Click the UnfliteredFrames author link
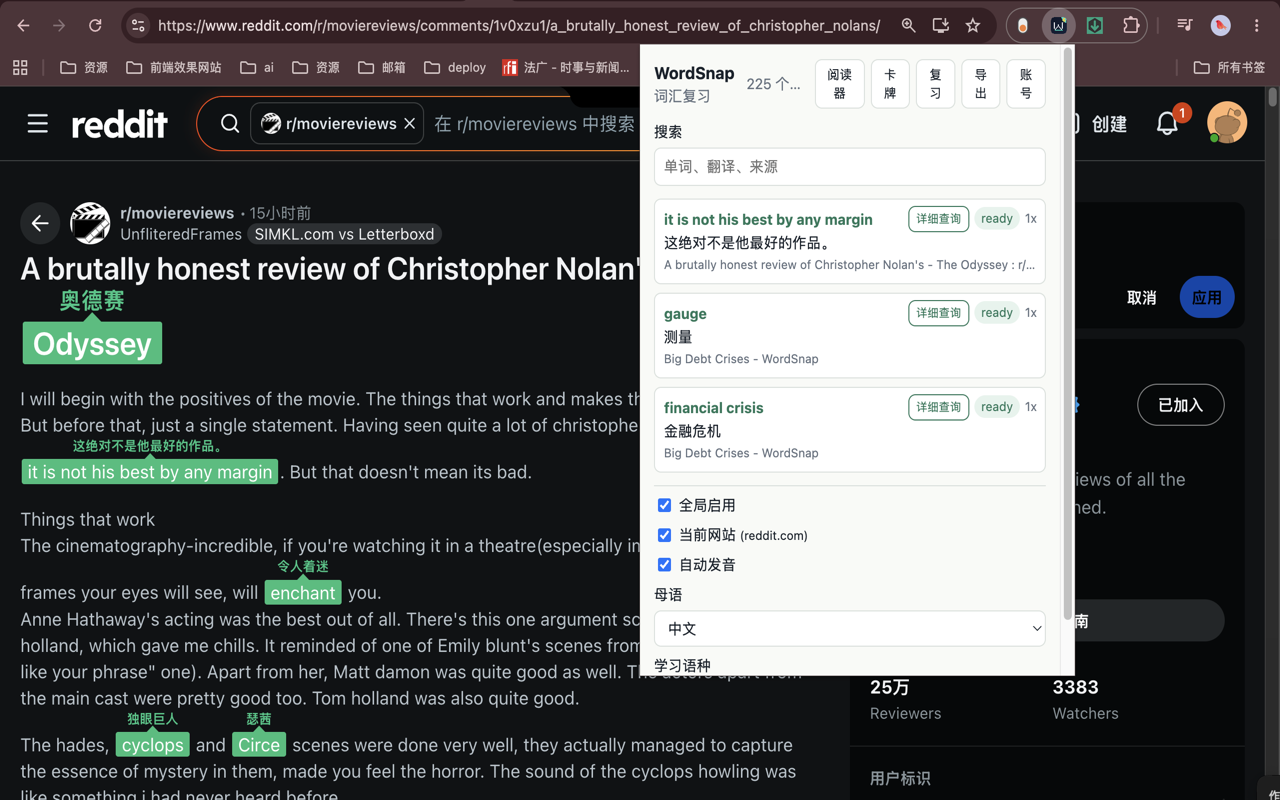Screen dimensions: 1280x800 click(x=181, y=234)
